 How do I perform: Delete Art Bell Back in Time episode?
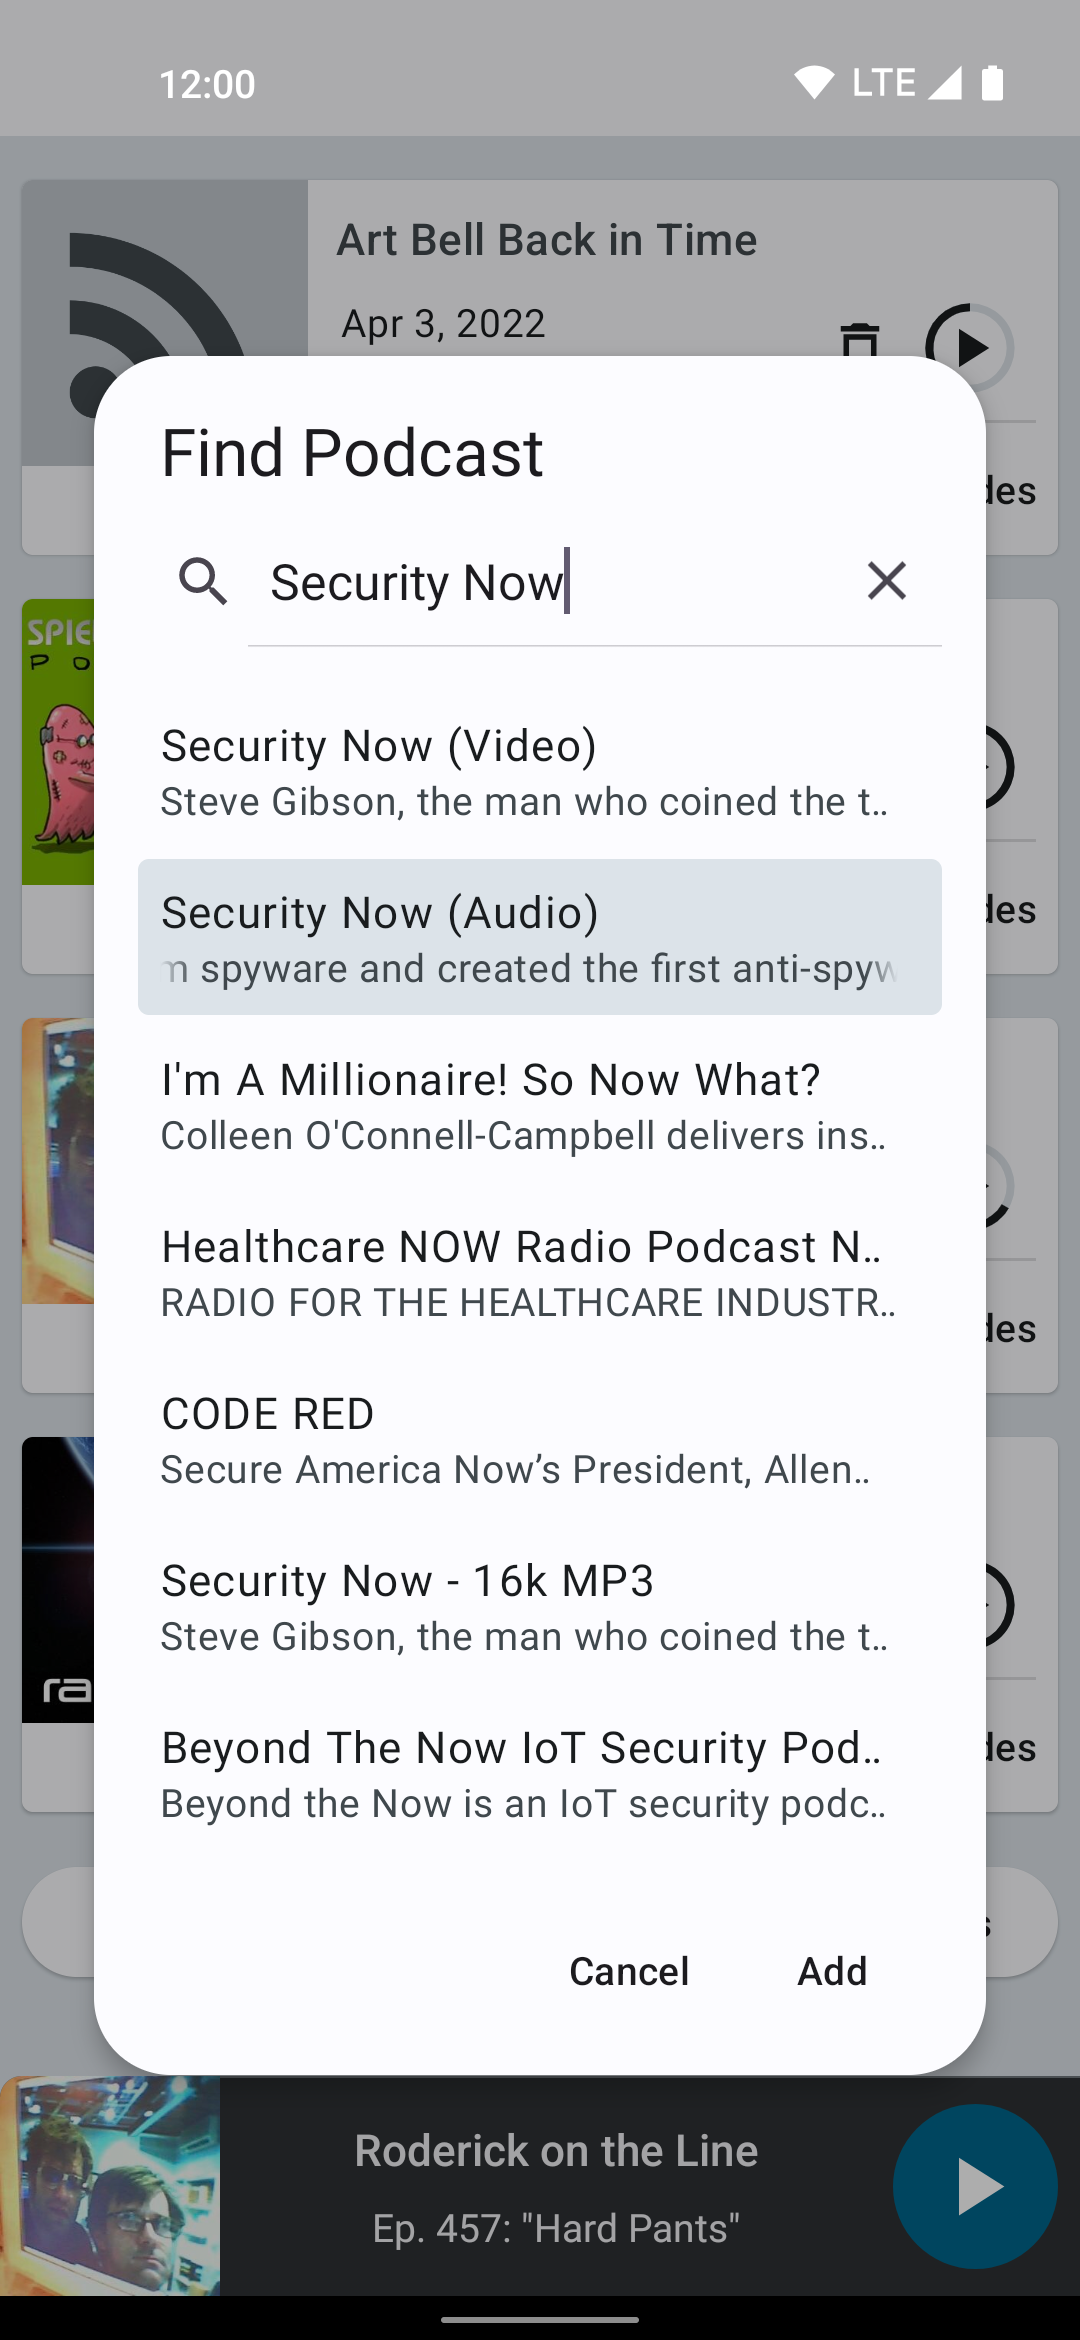(x=860, y=340)
